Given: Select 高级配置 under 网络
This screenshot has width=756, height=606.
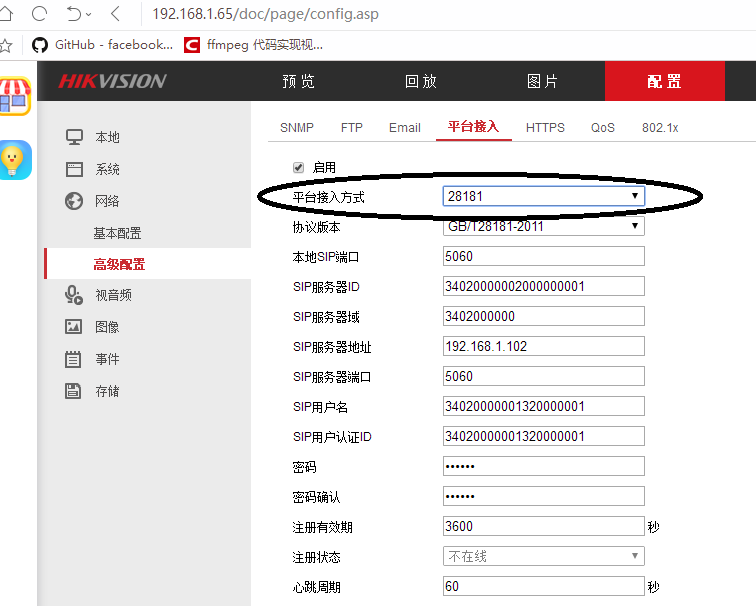Looking at the screenshot, I should 119,264.
